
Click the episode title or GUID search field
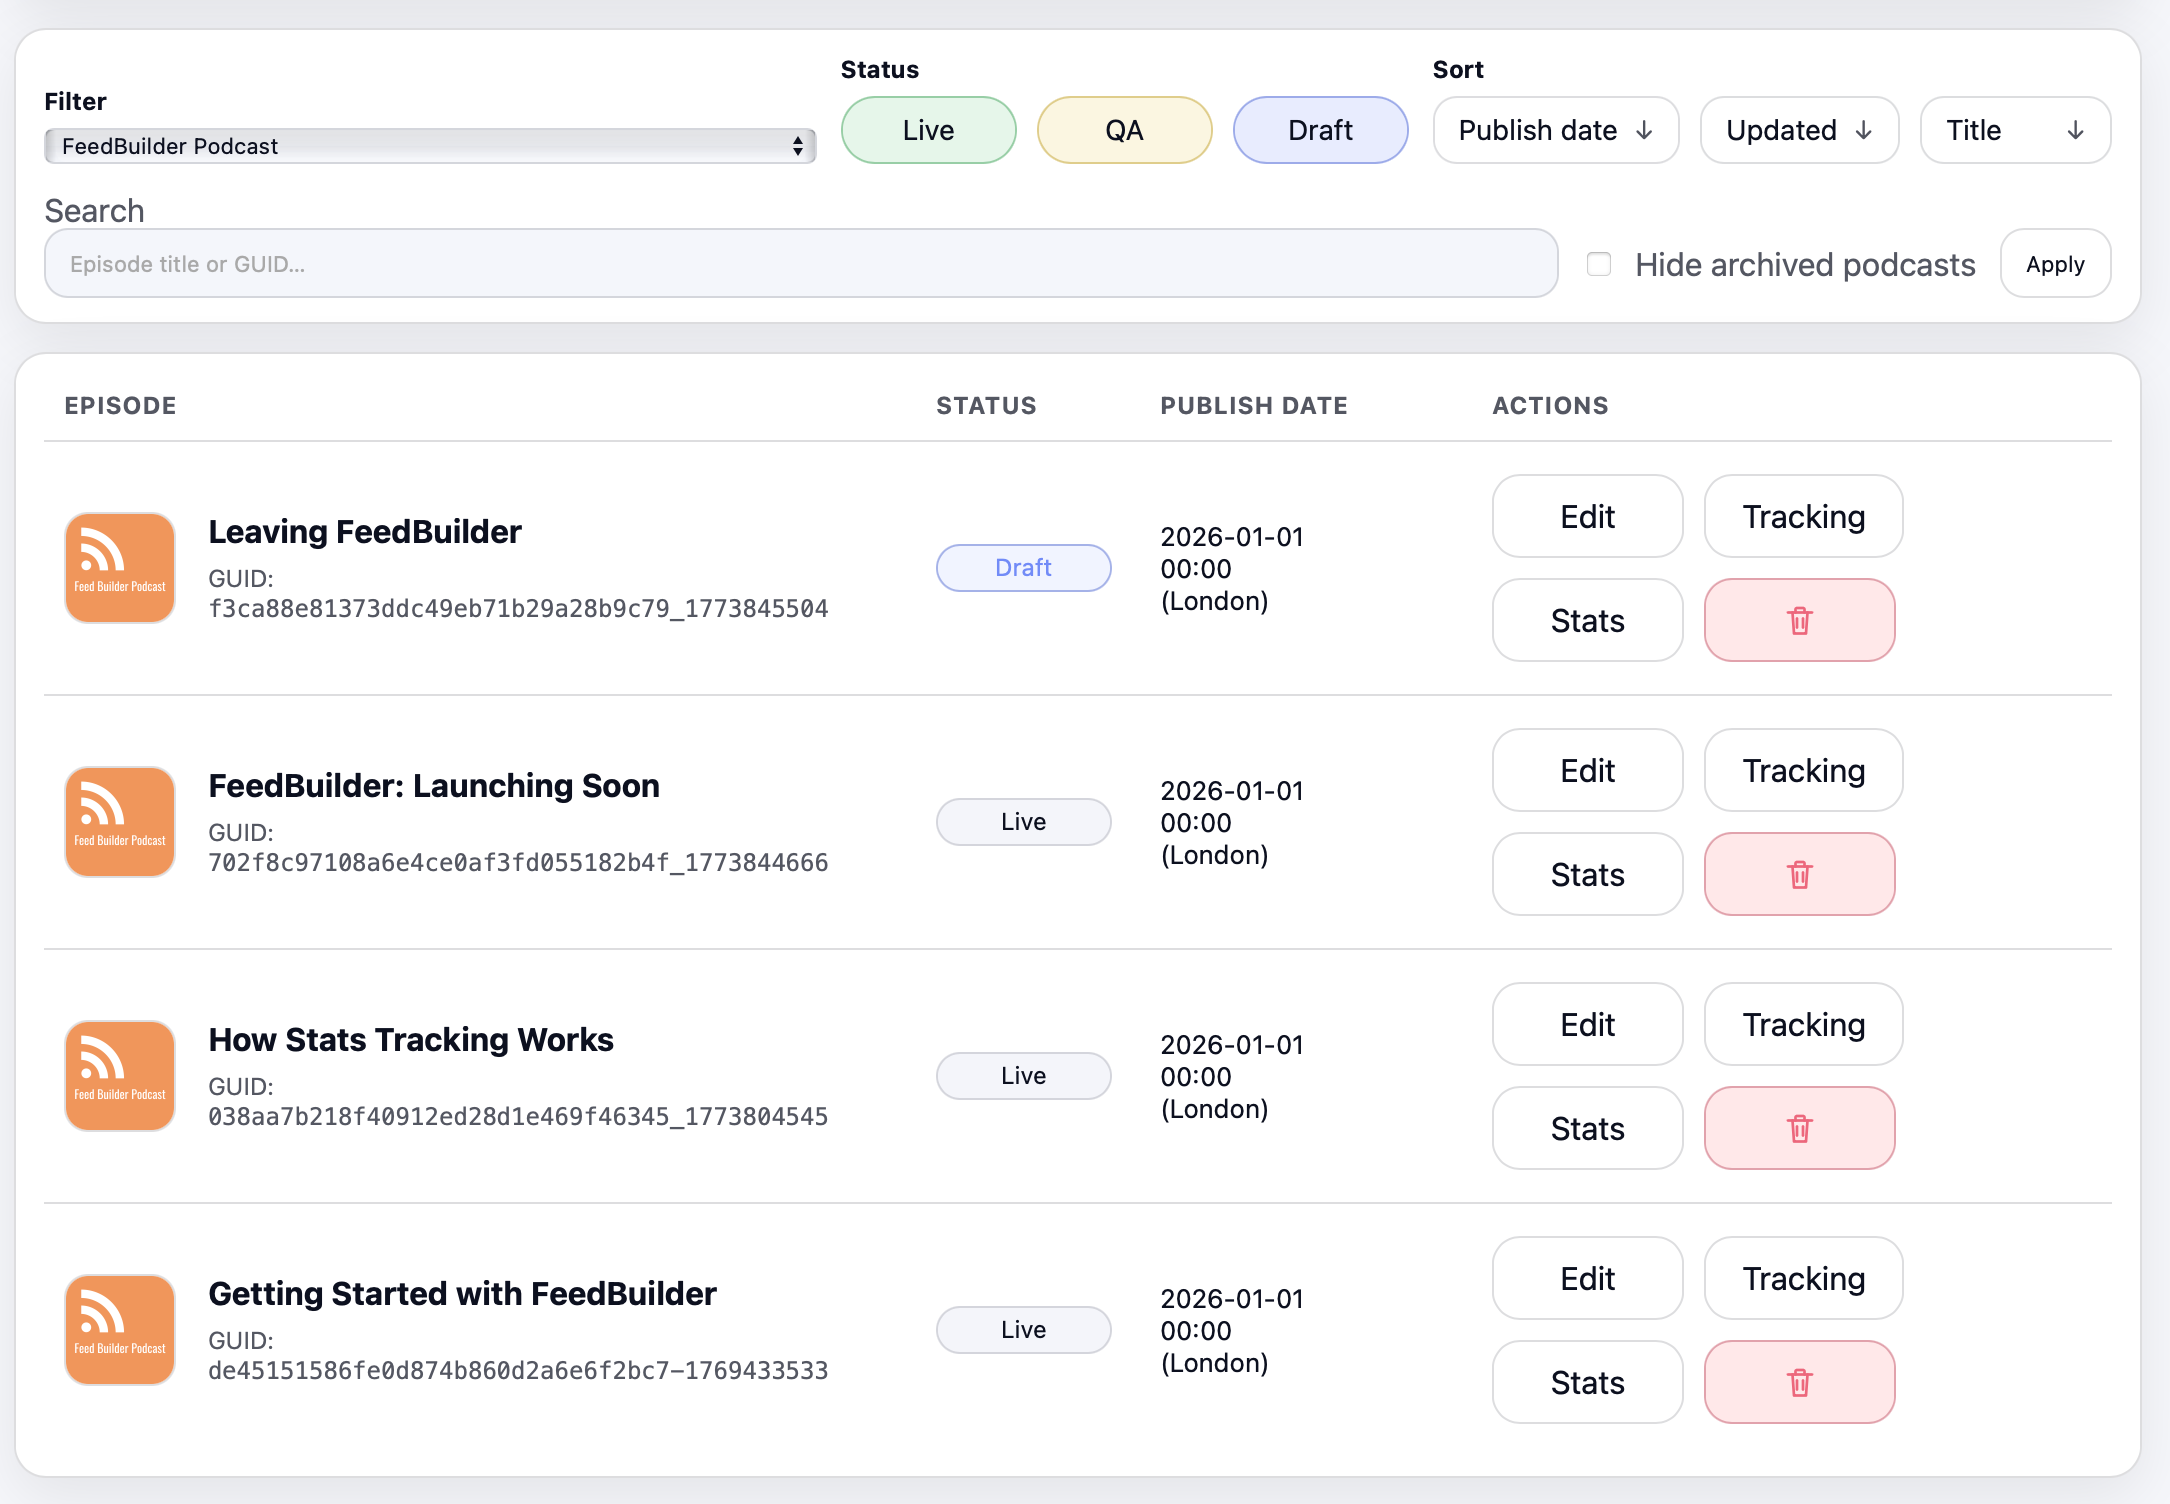(800, 264)
